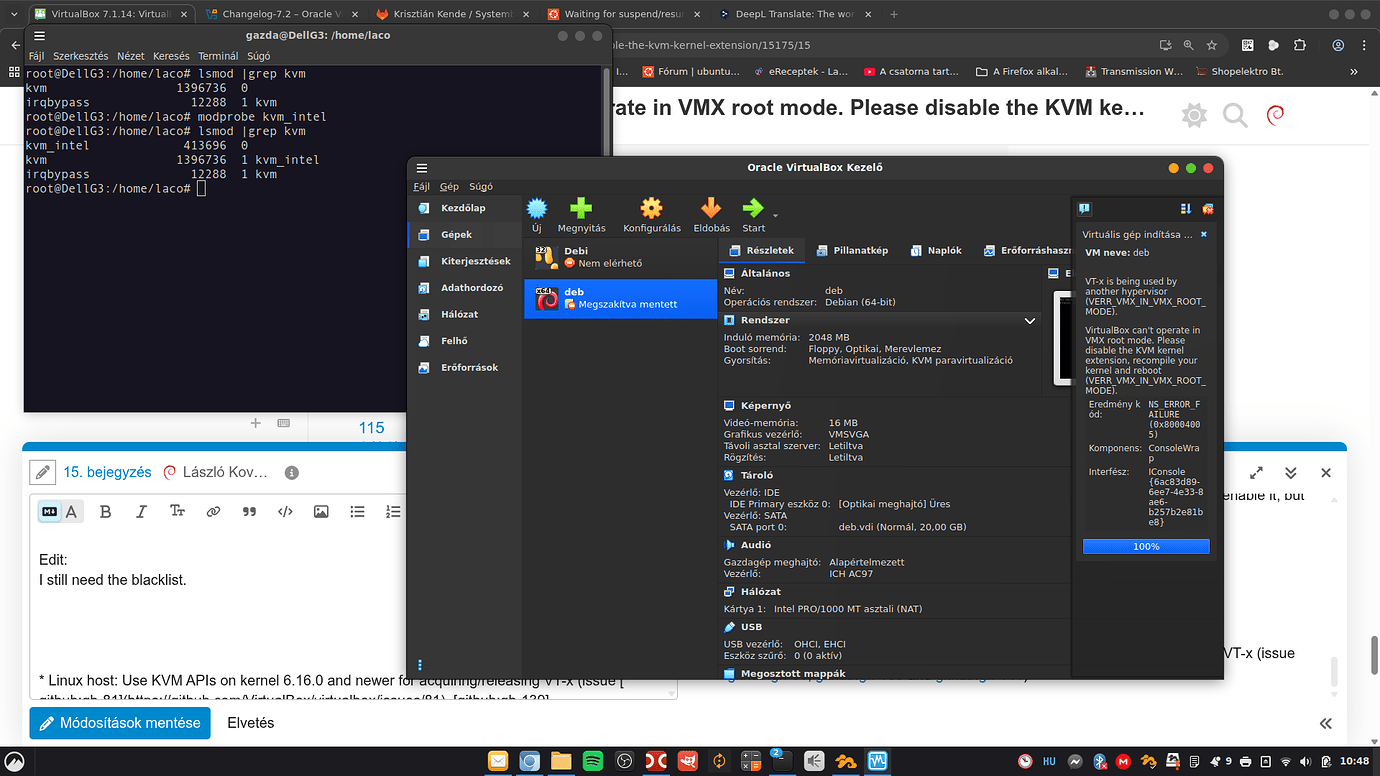
Task: Insert preformatted code in the post editor
Action: tap(285, 511)
